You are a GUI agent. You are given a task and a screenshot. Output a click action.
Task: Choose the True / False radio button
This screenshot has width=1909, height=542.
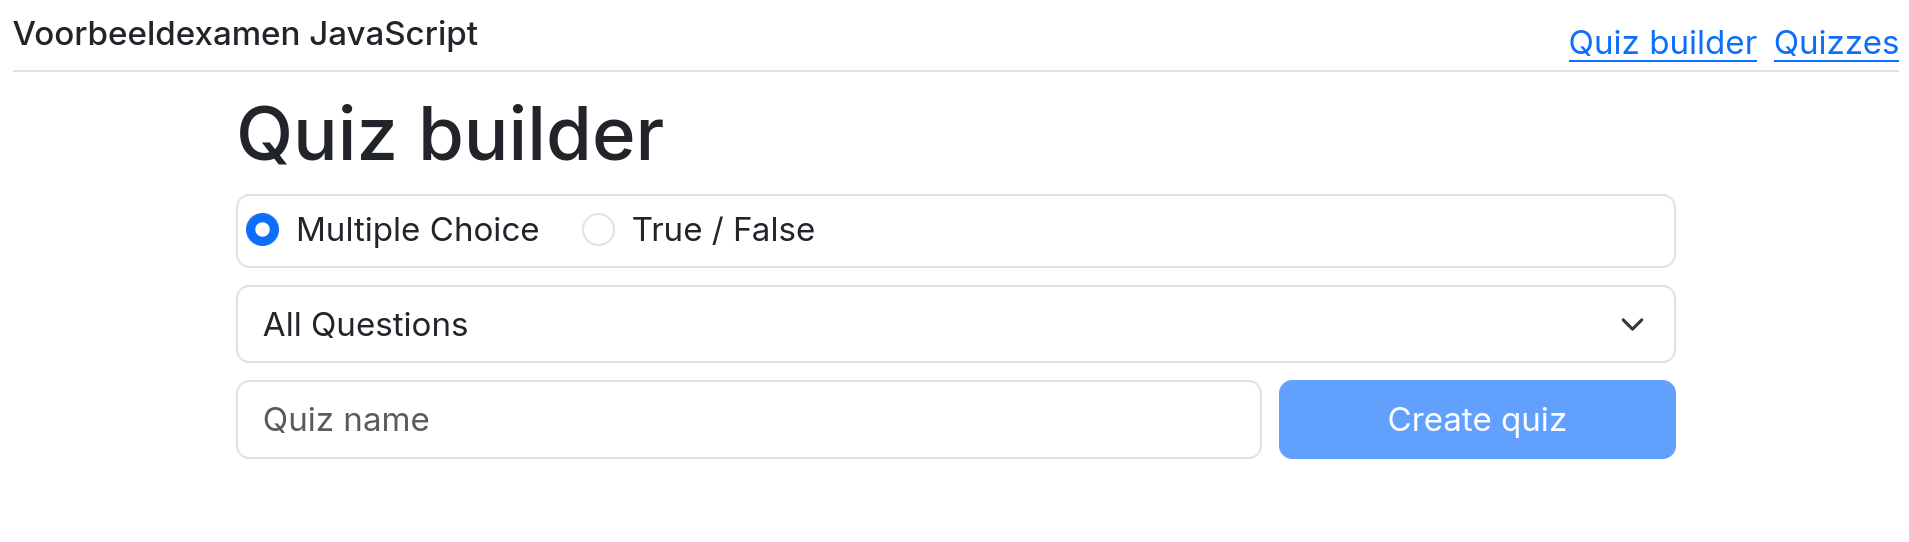click(x=598, y=230)
